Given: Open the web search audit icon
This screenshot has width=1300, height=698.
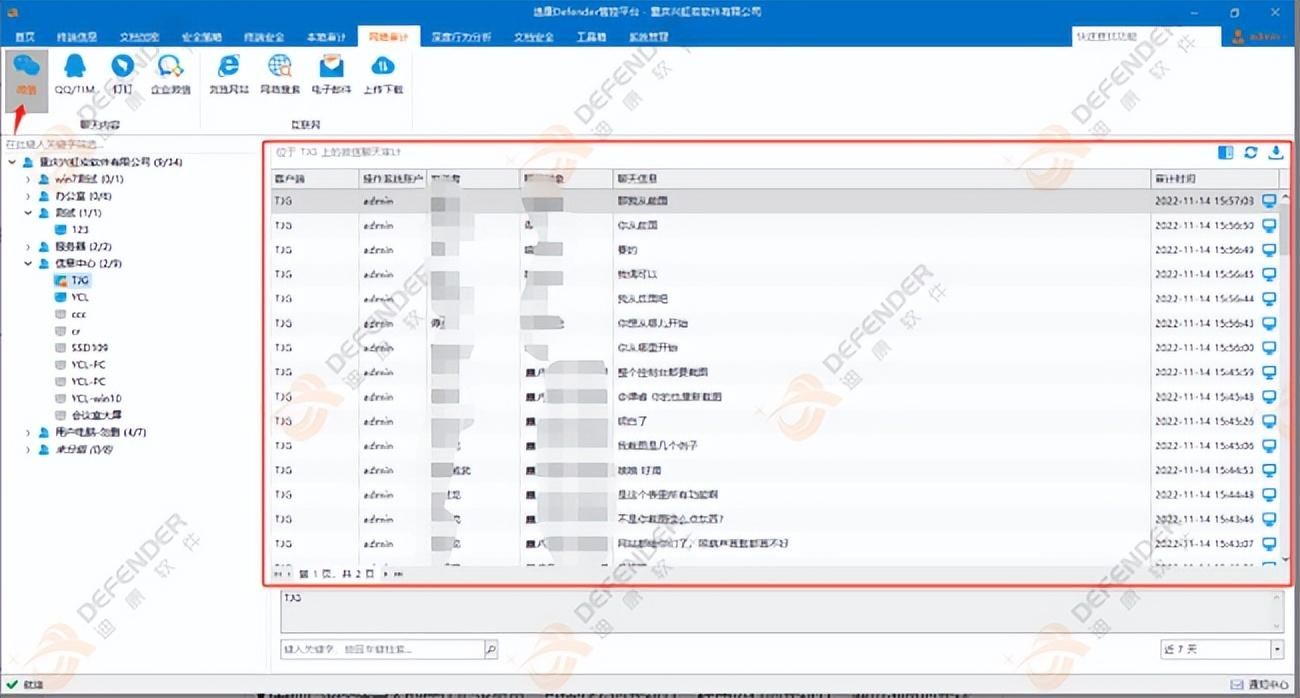Looking at the screenshot, I should point(280,75).
